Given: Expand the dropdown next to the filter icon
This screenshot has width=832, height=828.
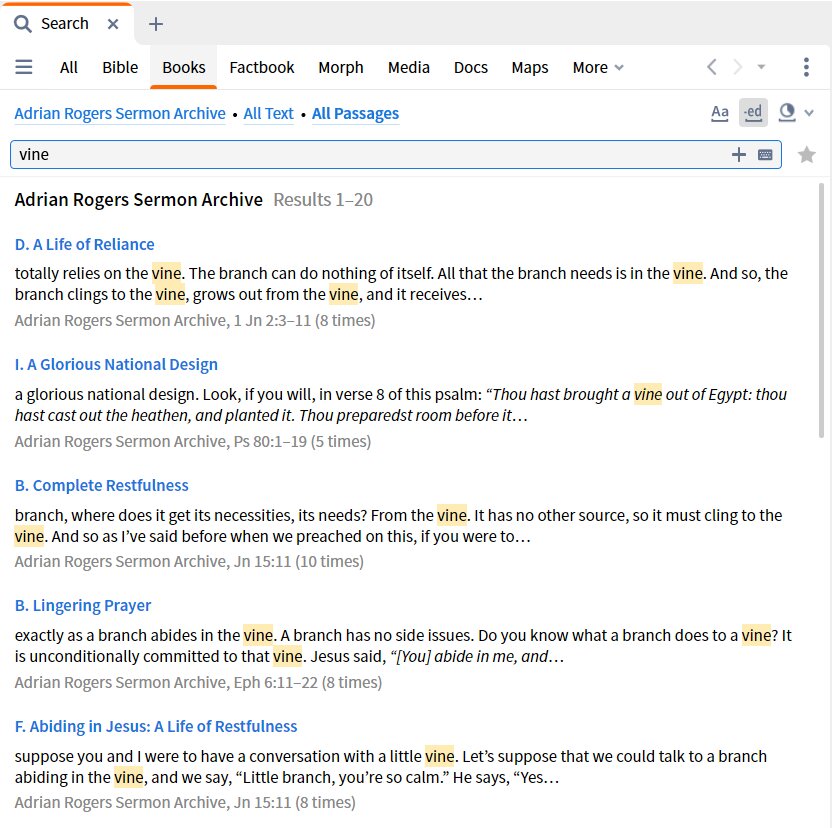Looking at the screenshot, I should tap(809, 113).
